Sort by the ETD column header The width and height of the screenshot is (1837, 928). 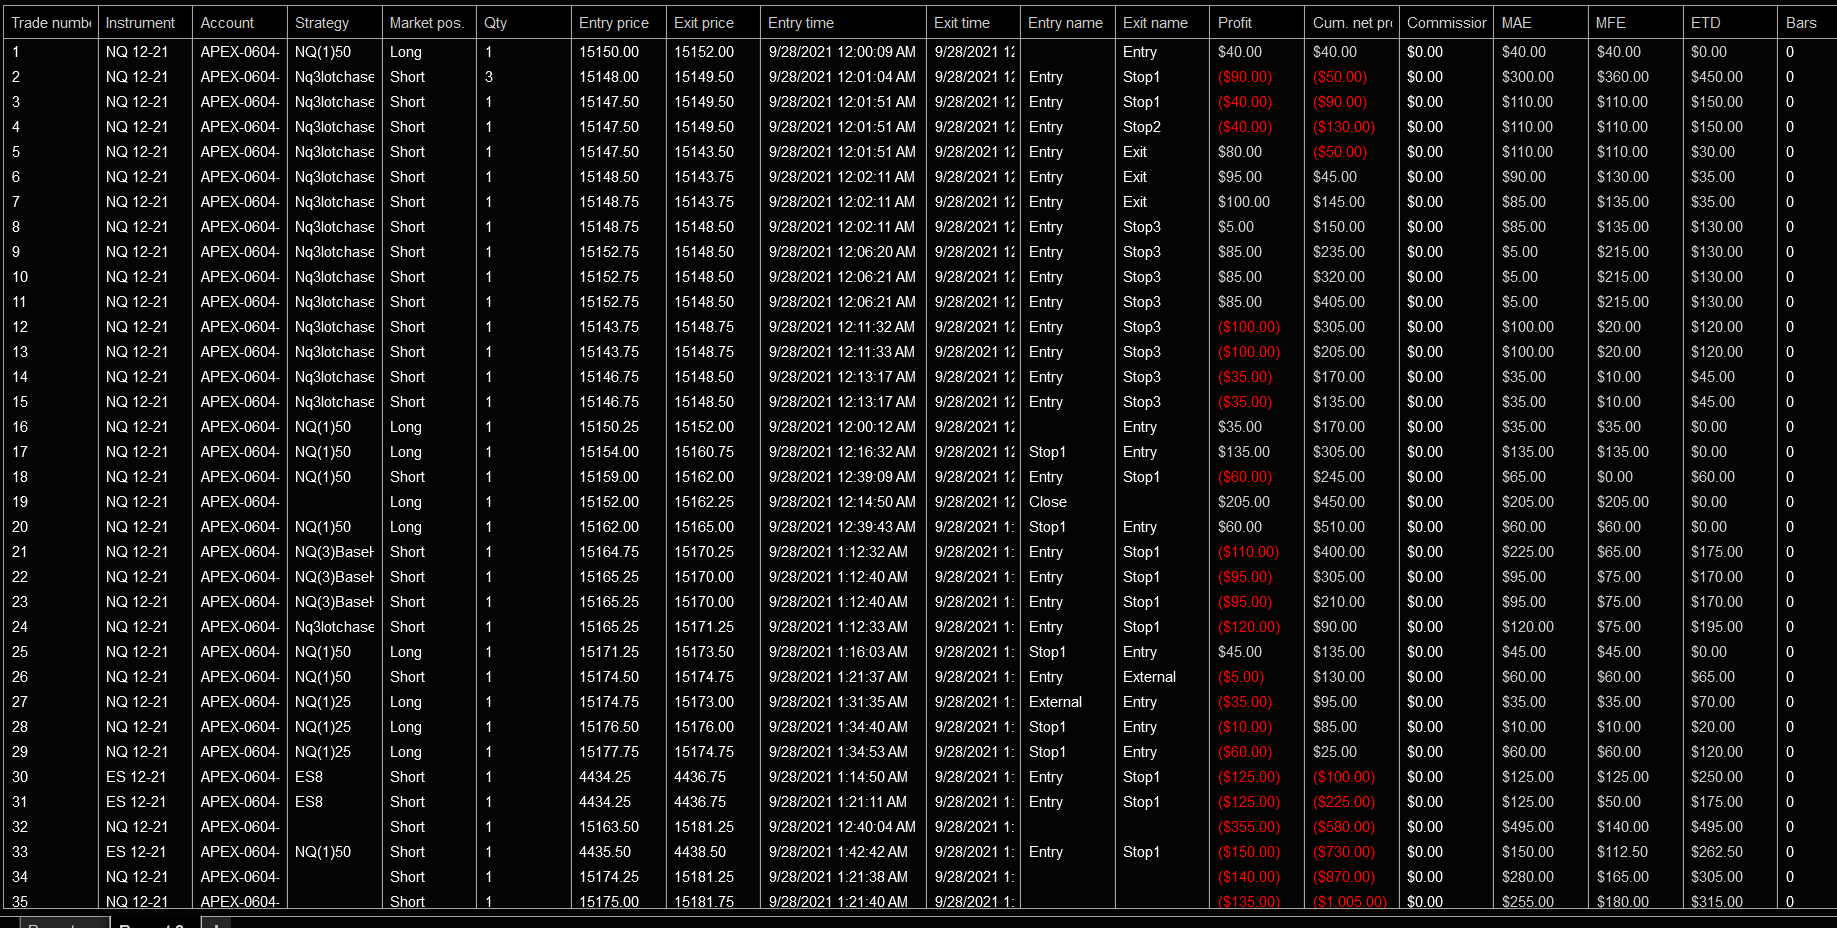1731,22
